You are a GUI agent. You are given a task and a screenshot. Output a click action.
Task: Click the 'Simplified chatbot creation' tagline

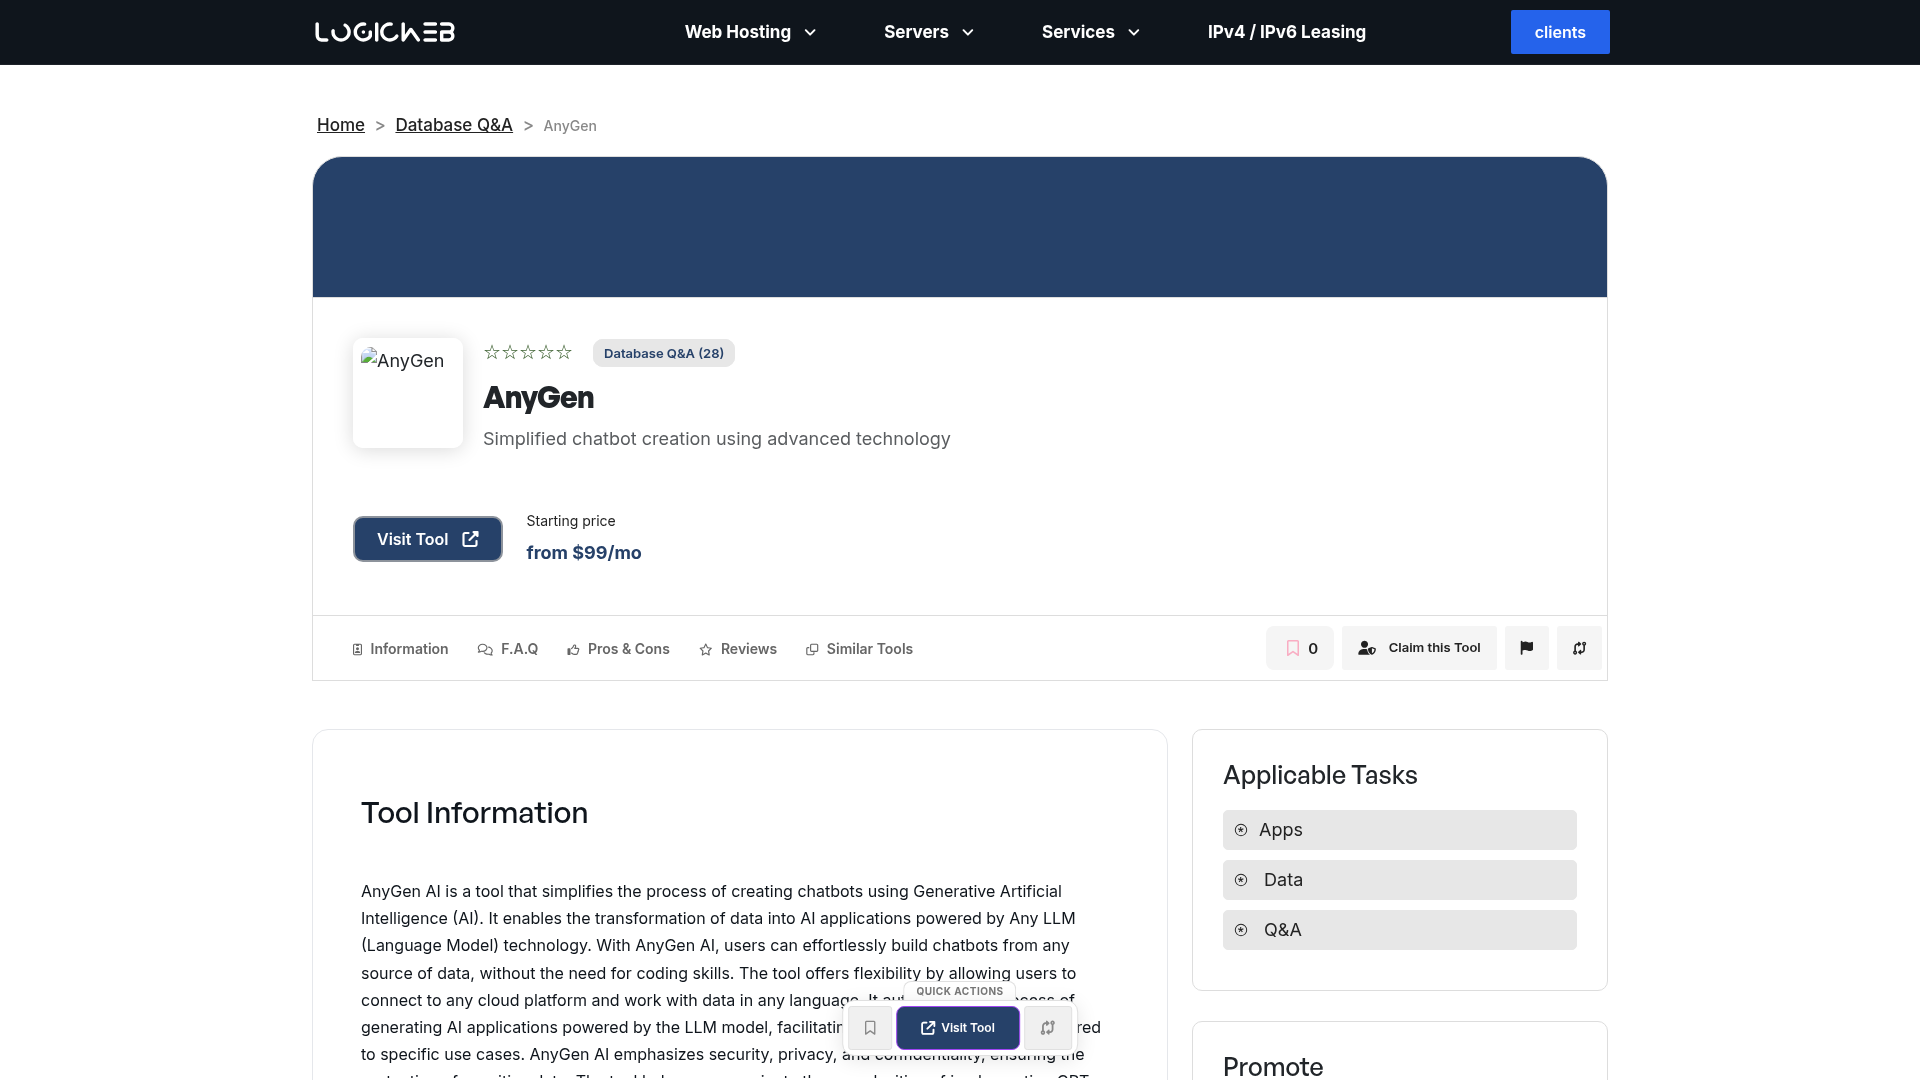(x=717, y=439)
